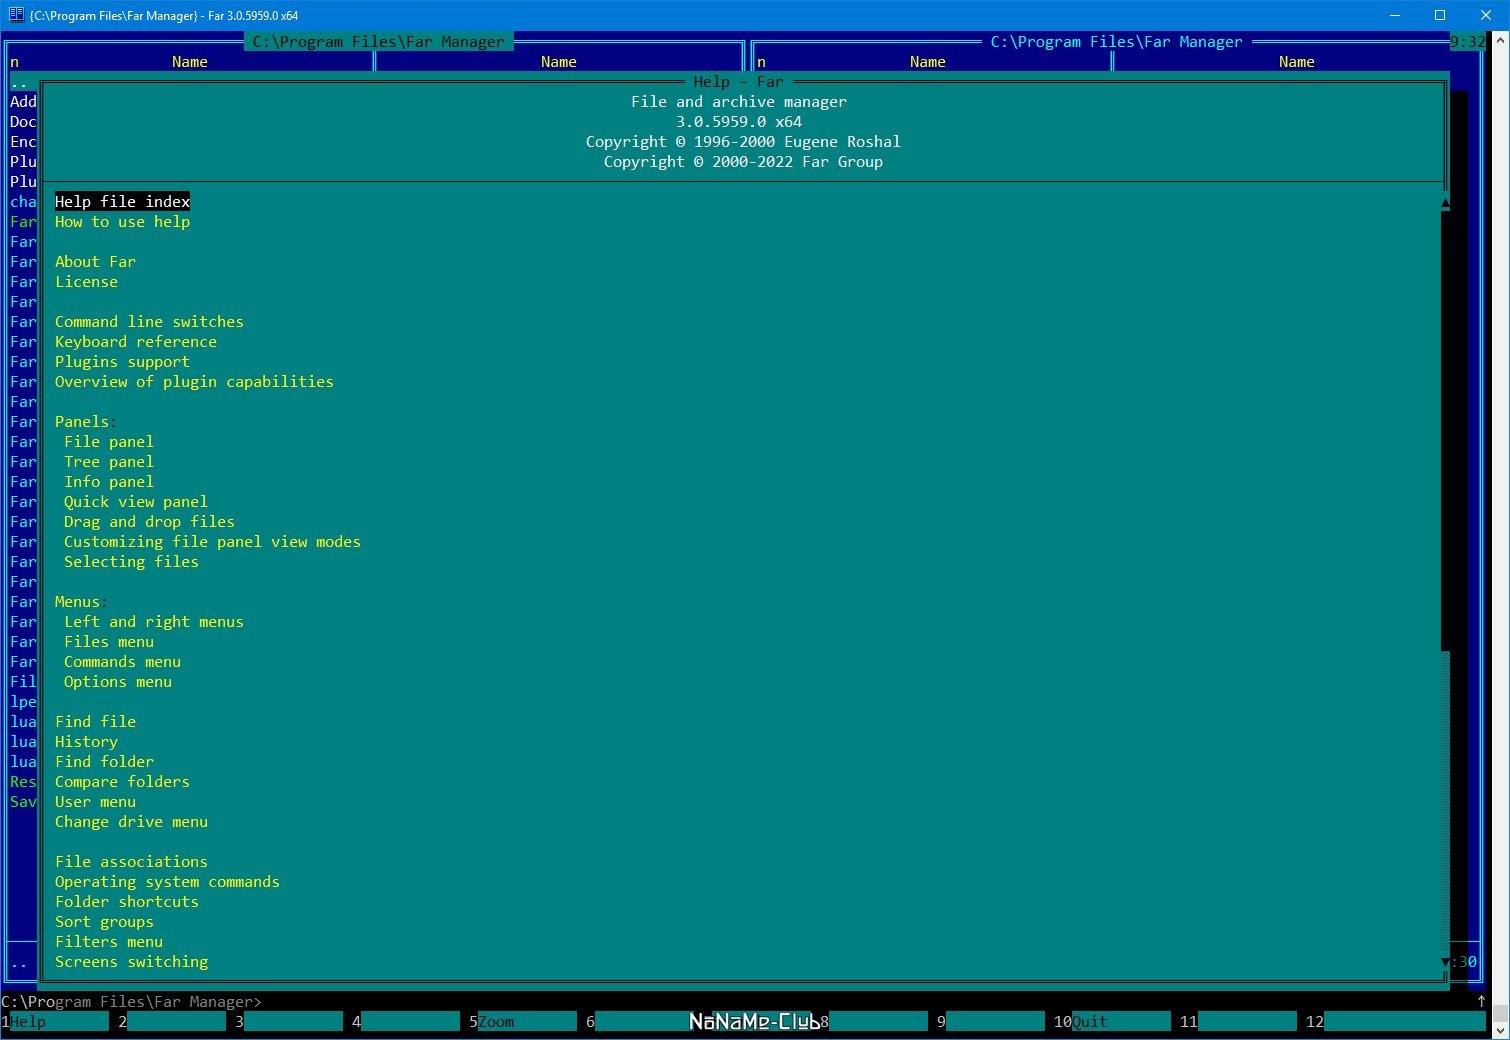Image resolution: width=1510 pixels, height=1040 pixels.
Task: Click the command line input
Action: tap(740, 1002)
